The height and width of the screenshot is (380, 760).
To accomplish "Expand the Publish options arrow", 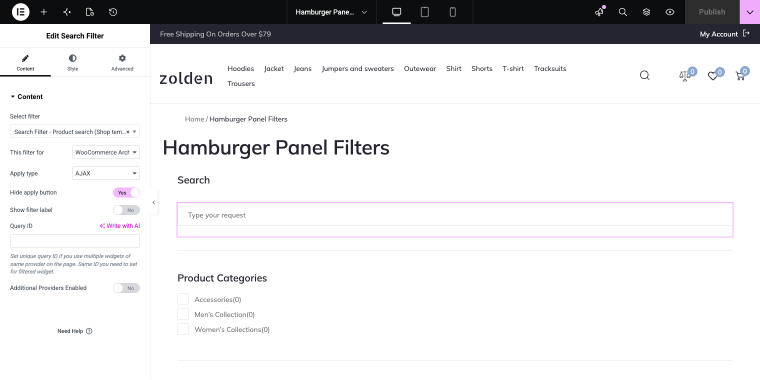I will click(750, 12).
